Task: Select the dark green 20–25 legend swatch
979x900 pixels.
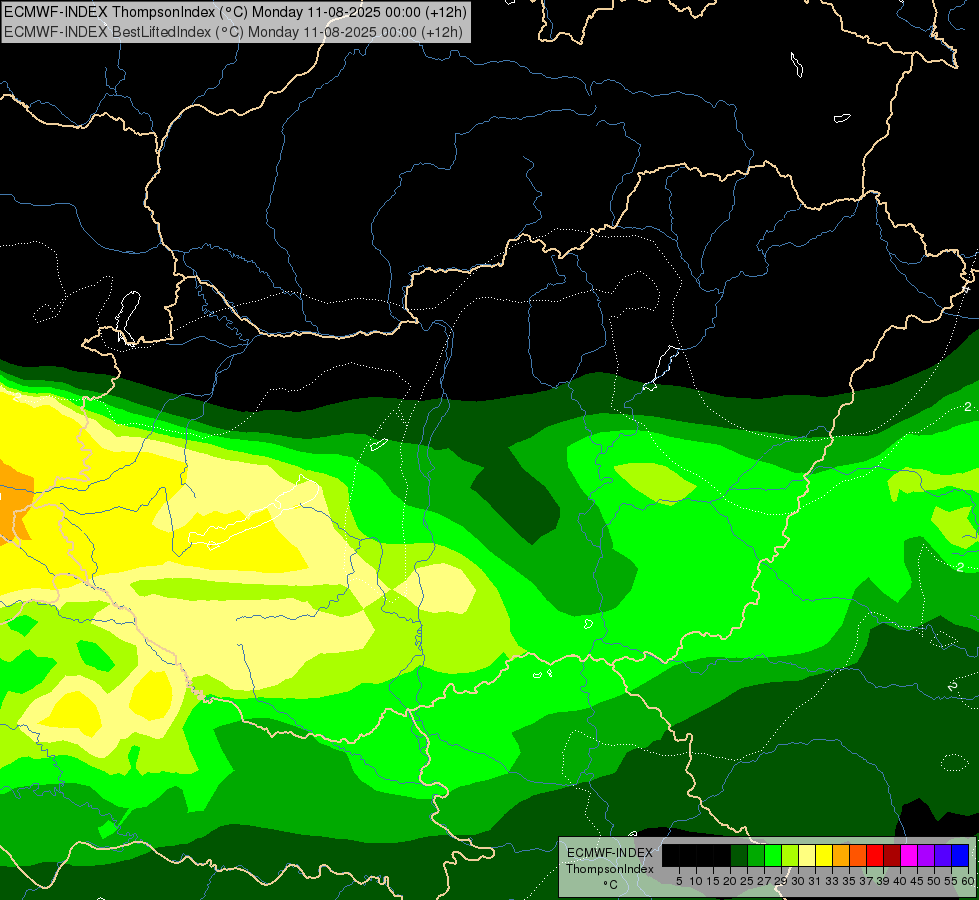Action: (x=739, y=855)
